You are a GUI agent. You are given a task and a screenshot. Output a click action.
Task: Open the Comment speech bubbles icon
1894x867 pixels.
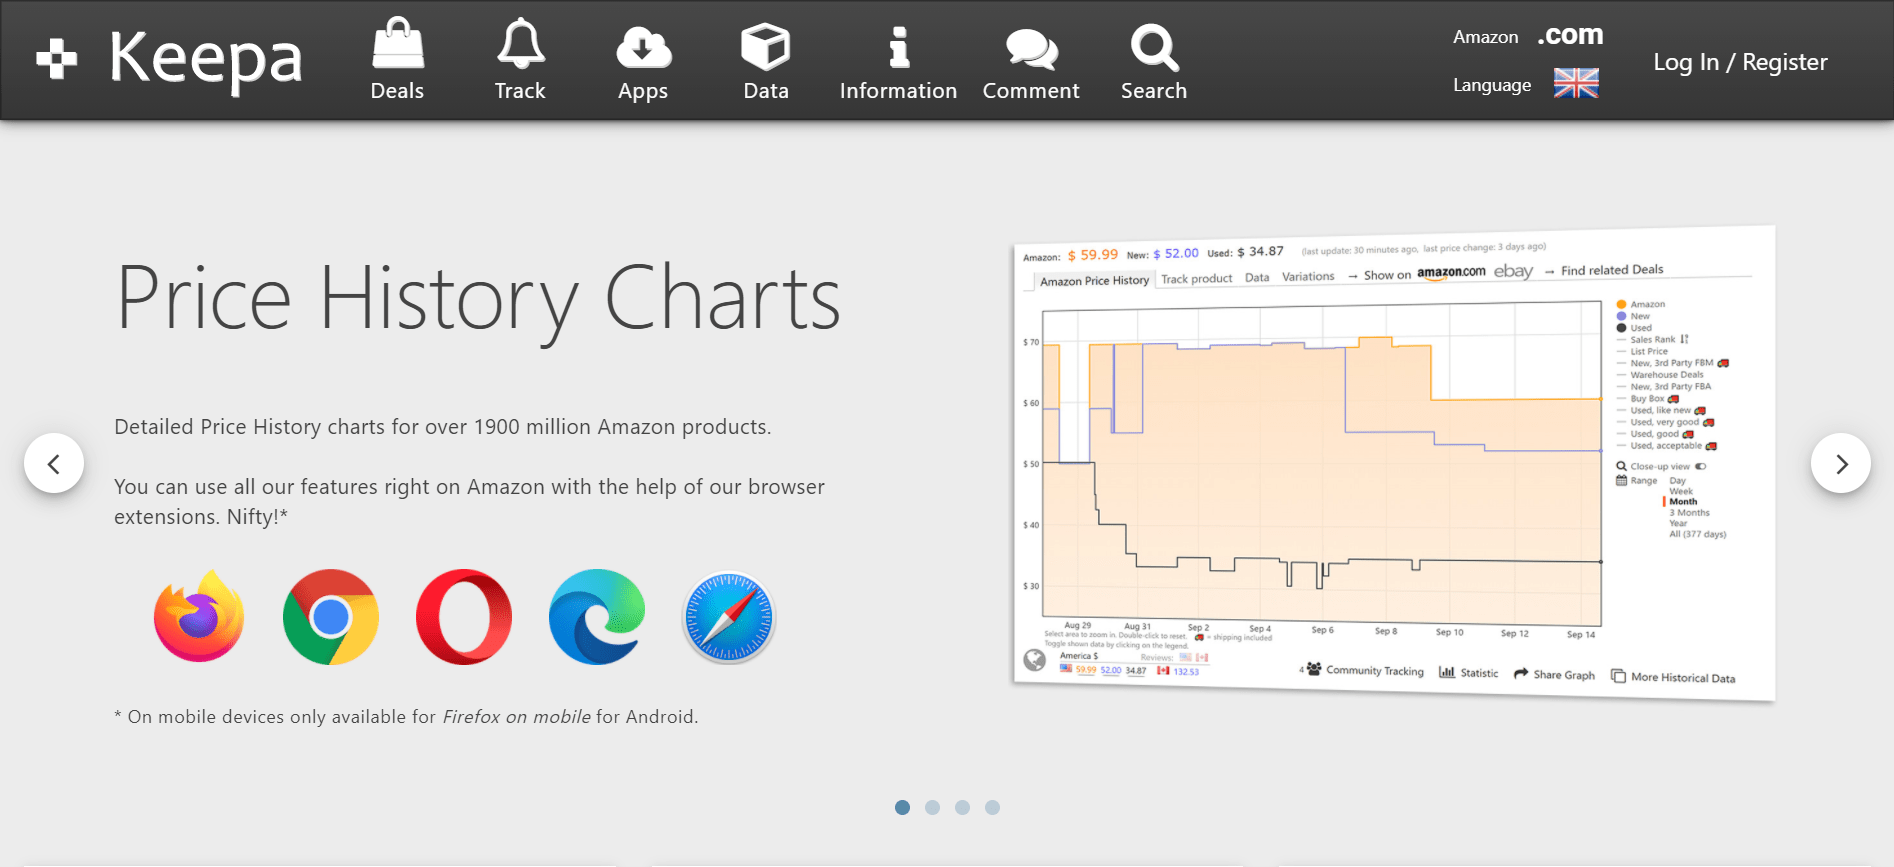tap(1031, 49)
